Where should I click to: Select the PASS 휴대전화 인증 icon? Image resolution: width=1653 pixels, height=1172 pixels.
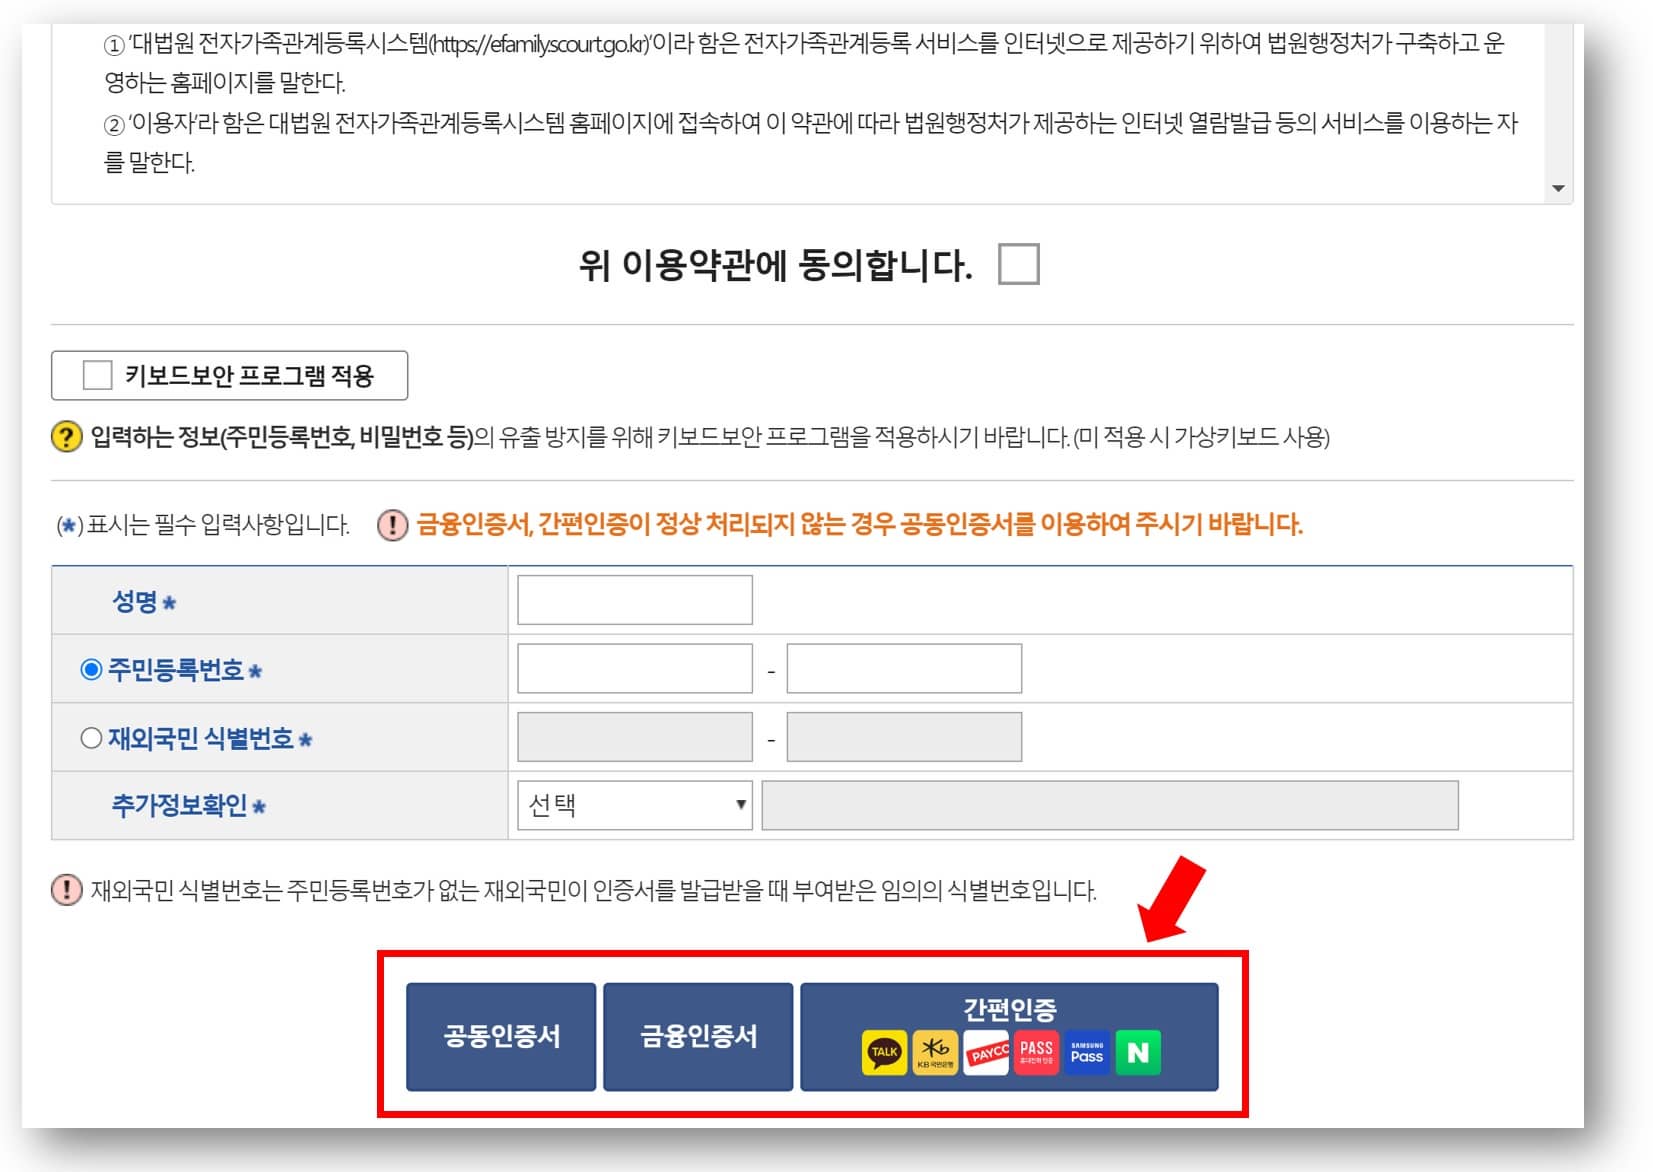pyautogui.click(x=1036, y=1051)
